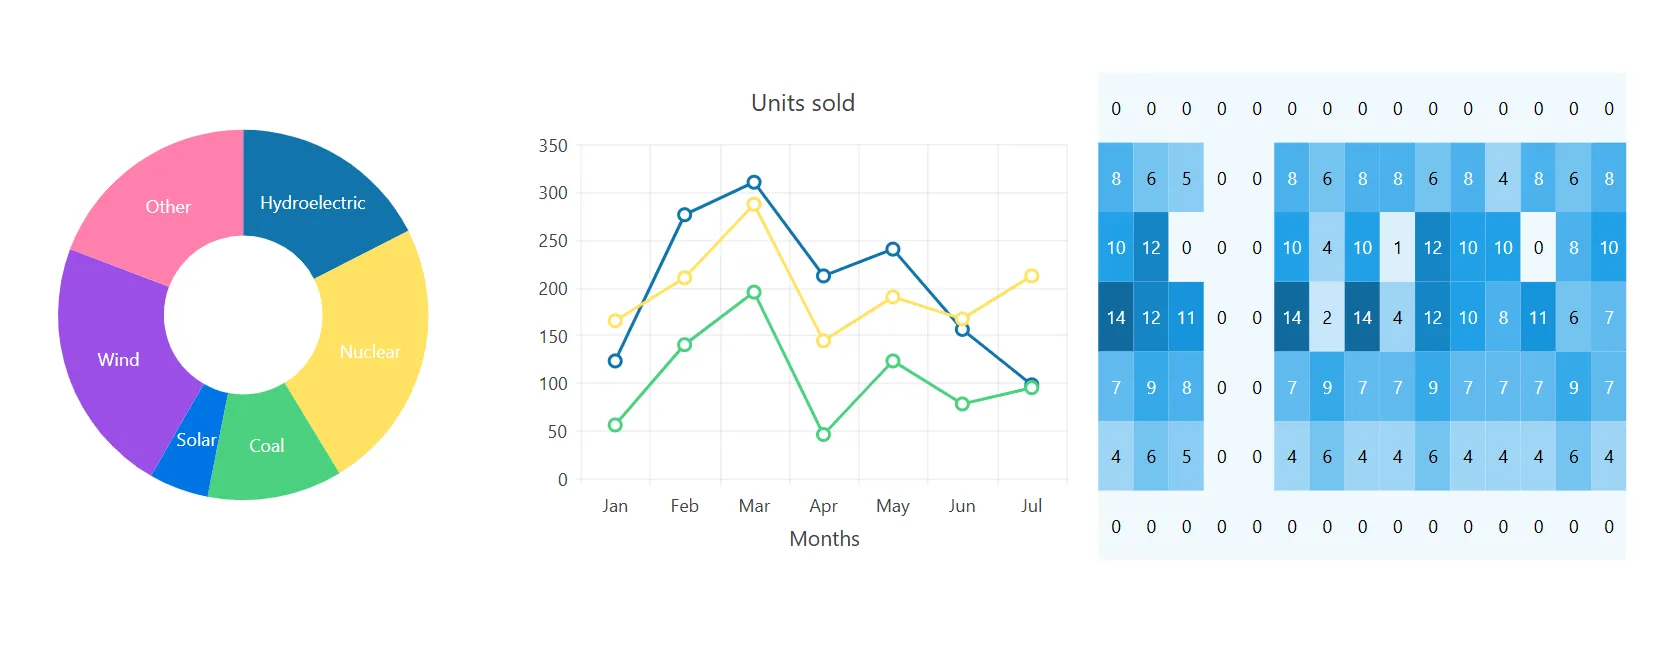
Task: Select the blue line's January data point
Action: [615, 361]
